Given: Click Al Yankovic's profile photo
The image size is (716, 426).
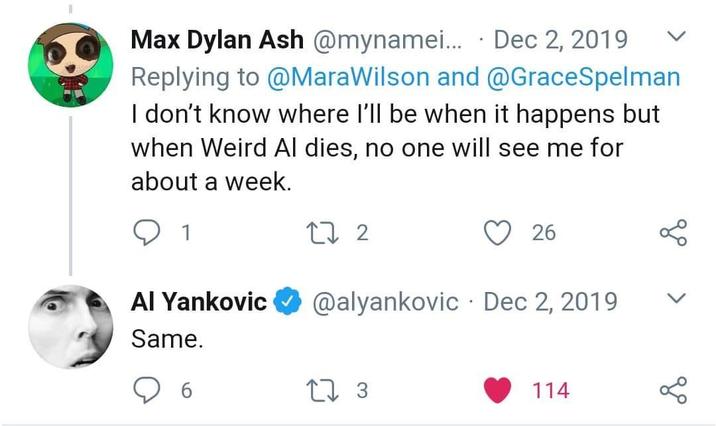Looking at the screenshot, I should 67,325.
